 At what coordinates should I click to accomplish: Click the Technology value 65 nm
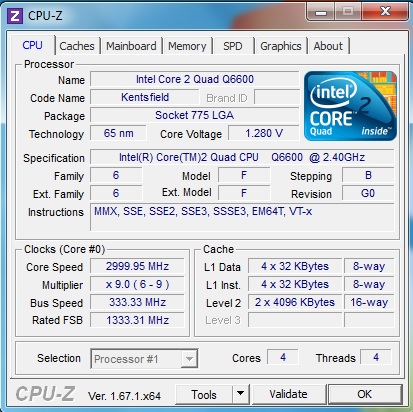coord(118,133)
